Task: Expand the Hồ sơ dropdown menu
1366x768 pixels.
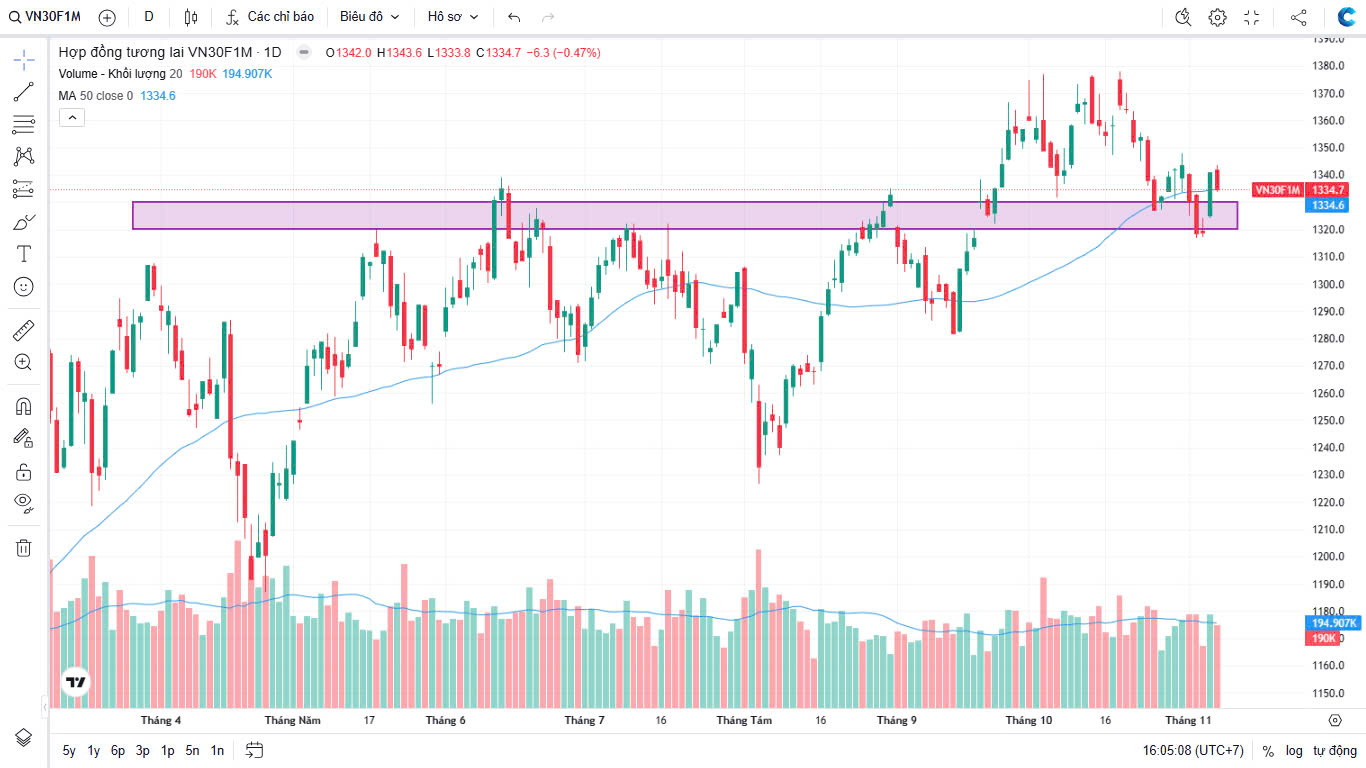Action: click(x=453, y=17)
